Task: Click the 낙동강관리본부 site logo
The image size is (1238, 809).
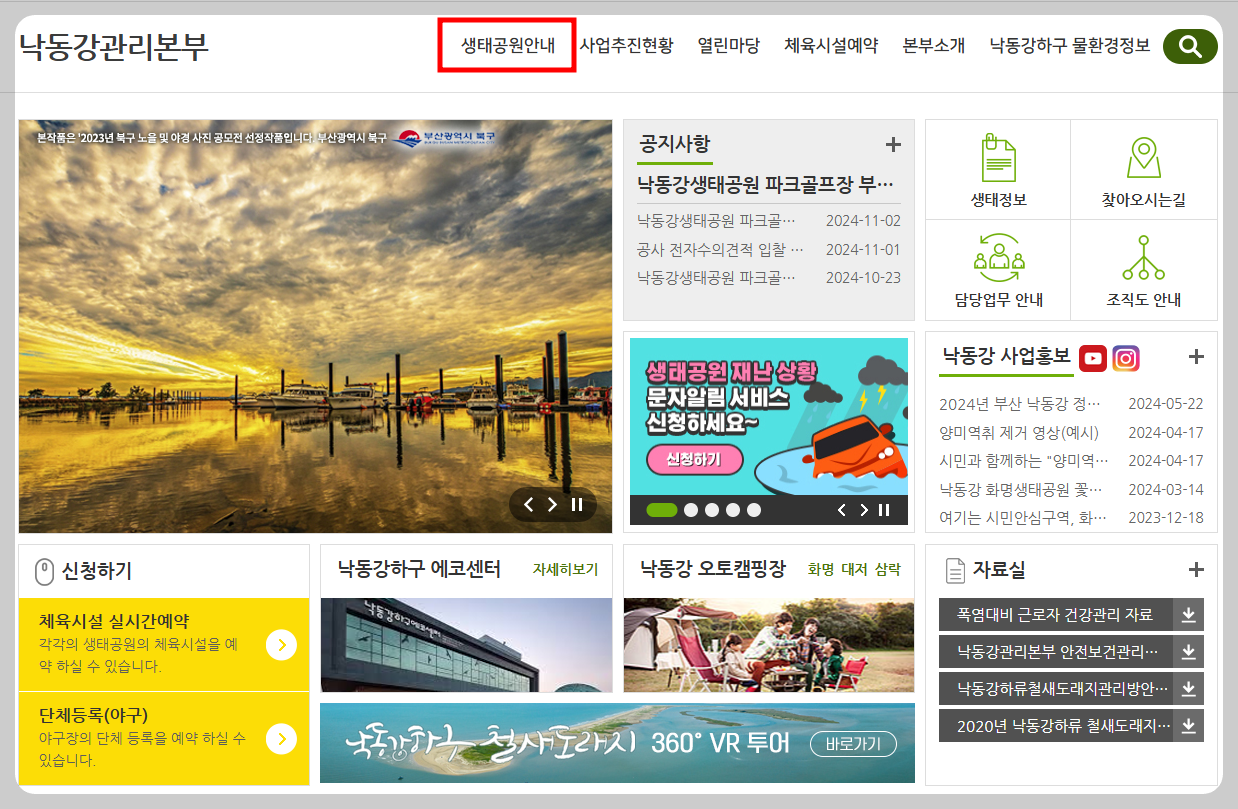Action: click(114, 46)
